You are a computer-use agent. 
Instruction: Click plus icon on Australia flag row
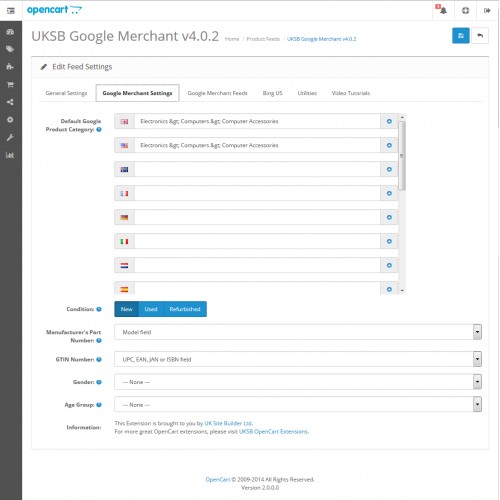point(389,169)
